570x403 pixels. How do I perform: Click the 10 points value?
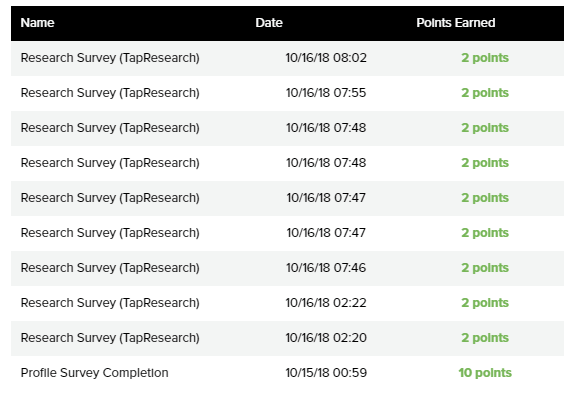click(485, 373)
